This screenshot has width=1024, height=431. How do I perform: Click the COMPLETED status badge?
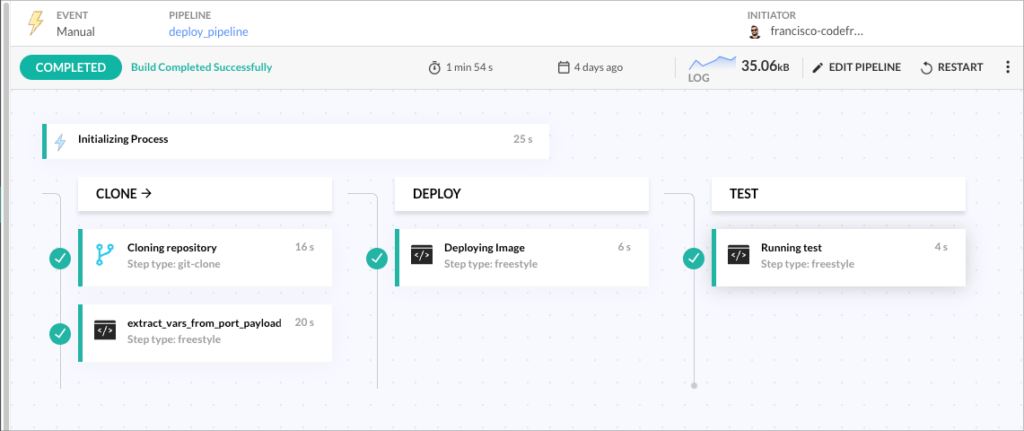(70, 67)
